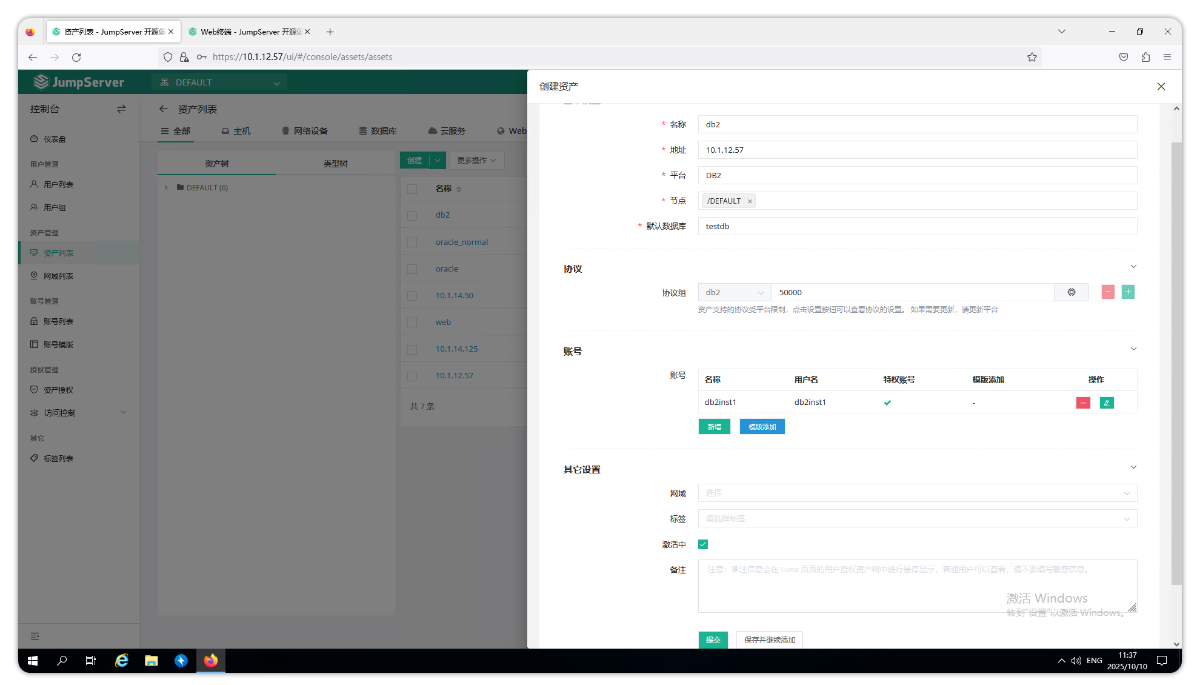Check the web row checkbox

pyautogui.click(x=412, y=322)
